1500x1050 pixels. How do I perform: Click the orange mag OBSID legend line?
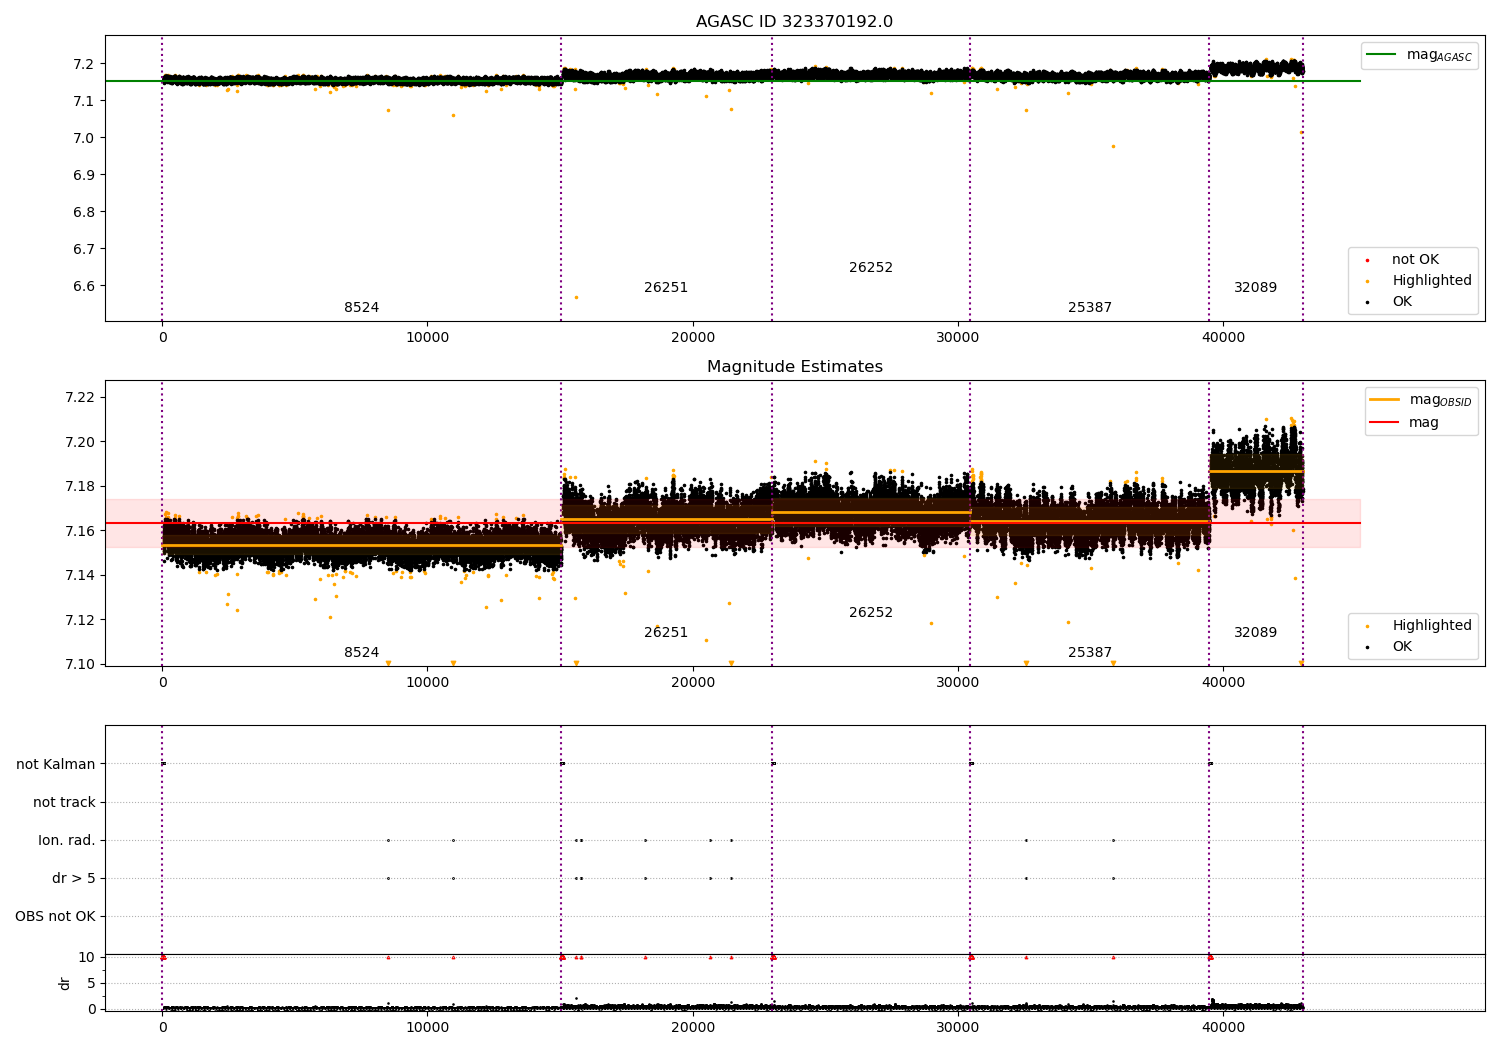1384,400
